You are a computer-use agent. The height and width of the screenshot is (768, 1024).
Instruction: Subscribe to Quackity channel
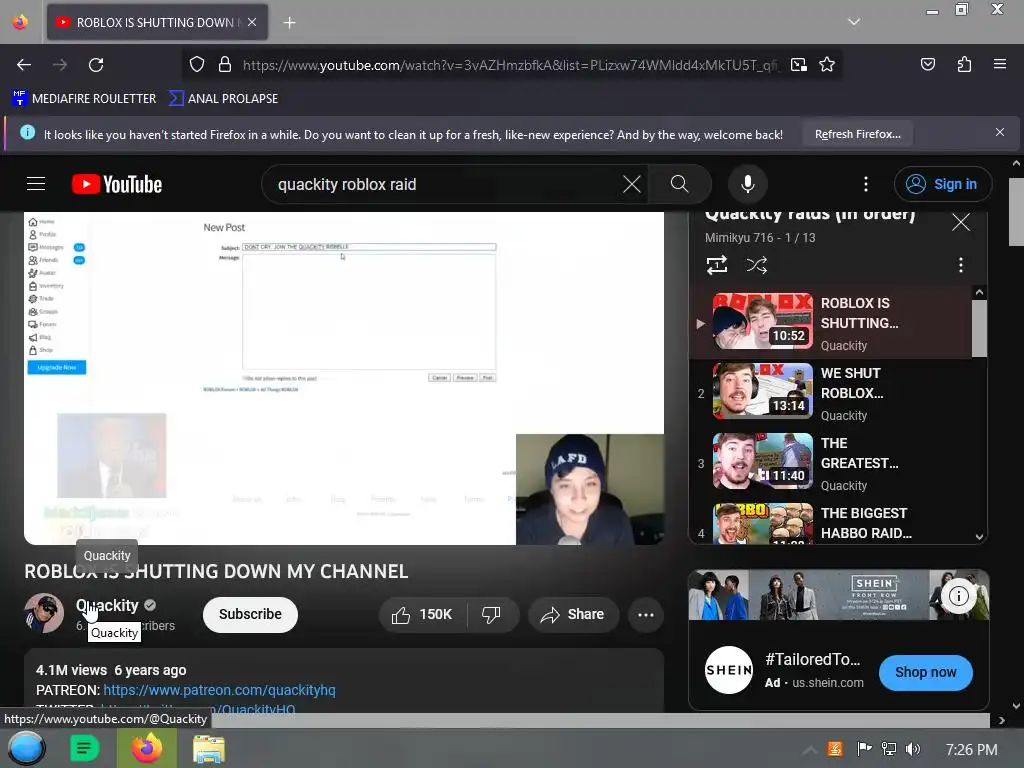pos(250,615)
